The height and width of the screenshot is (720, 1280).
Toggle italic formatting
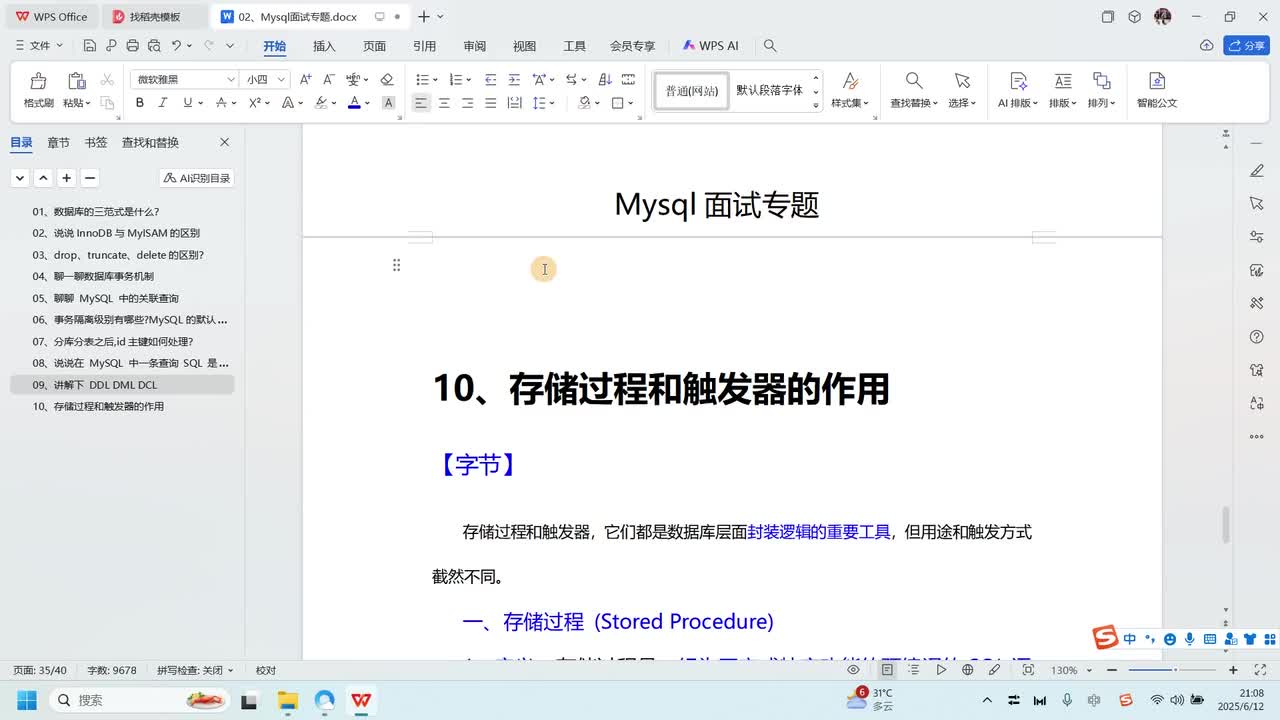coord(164,103)
